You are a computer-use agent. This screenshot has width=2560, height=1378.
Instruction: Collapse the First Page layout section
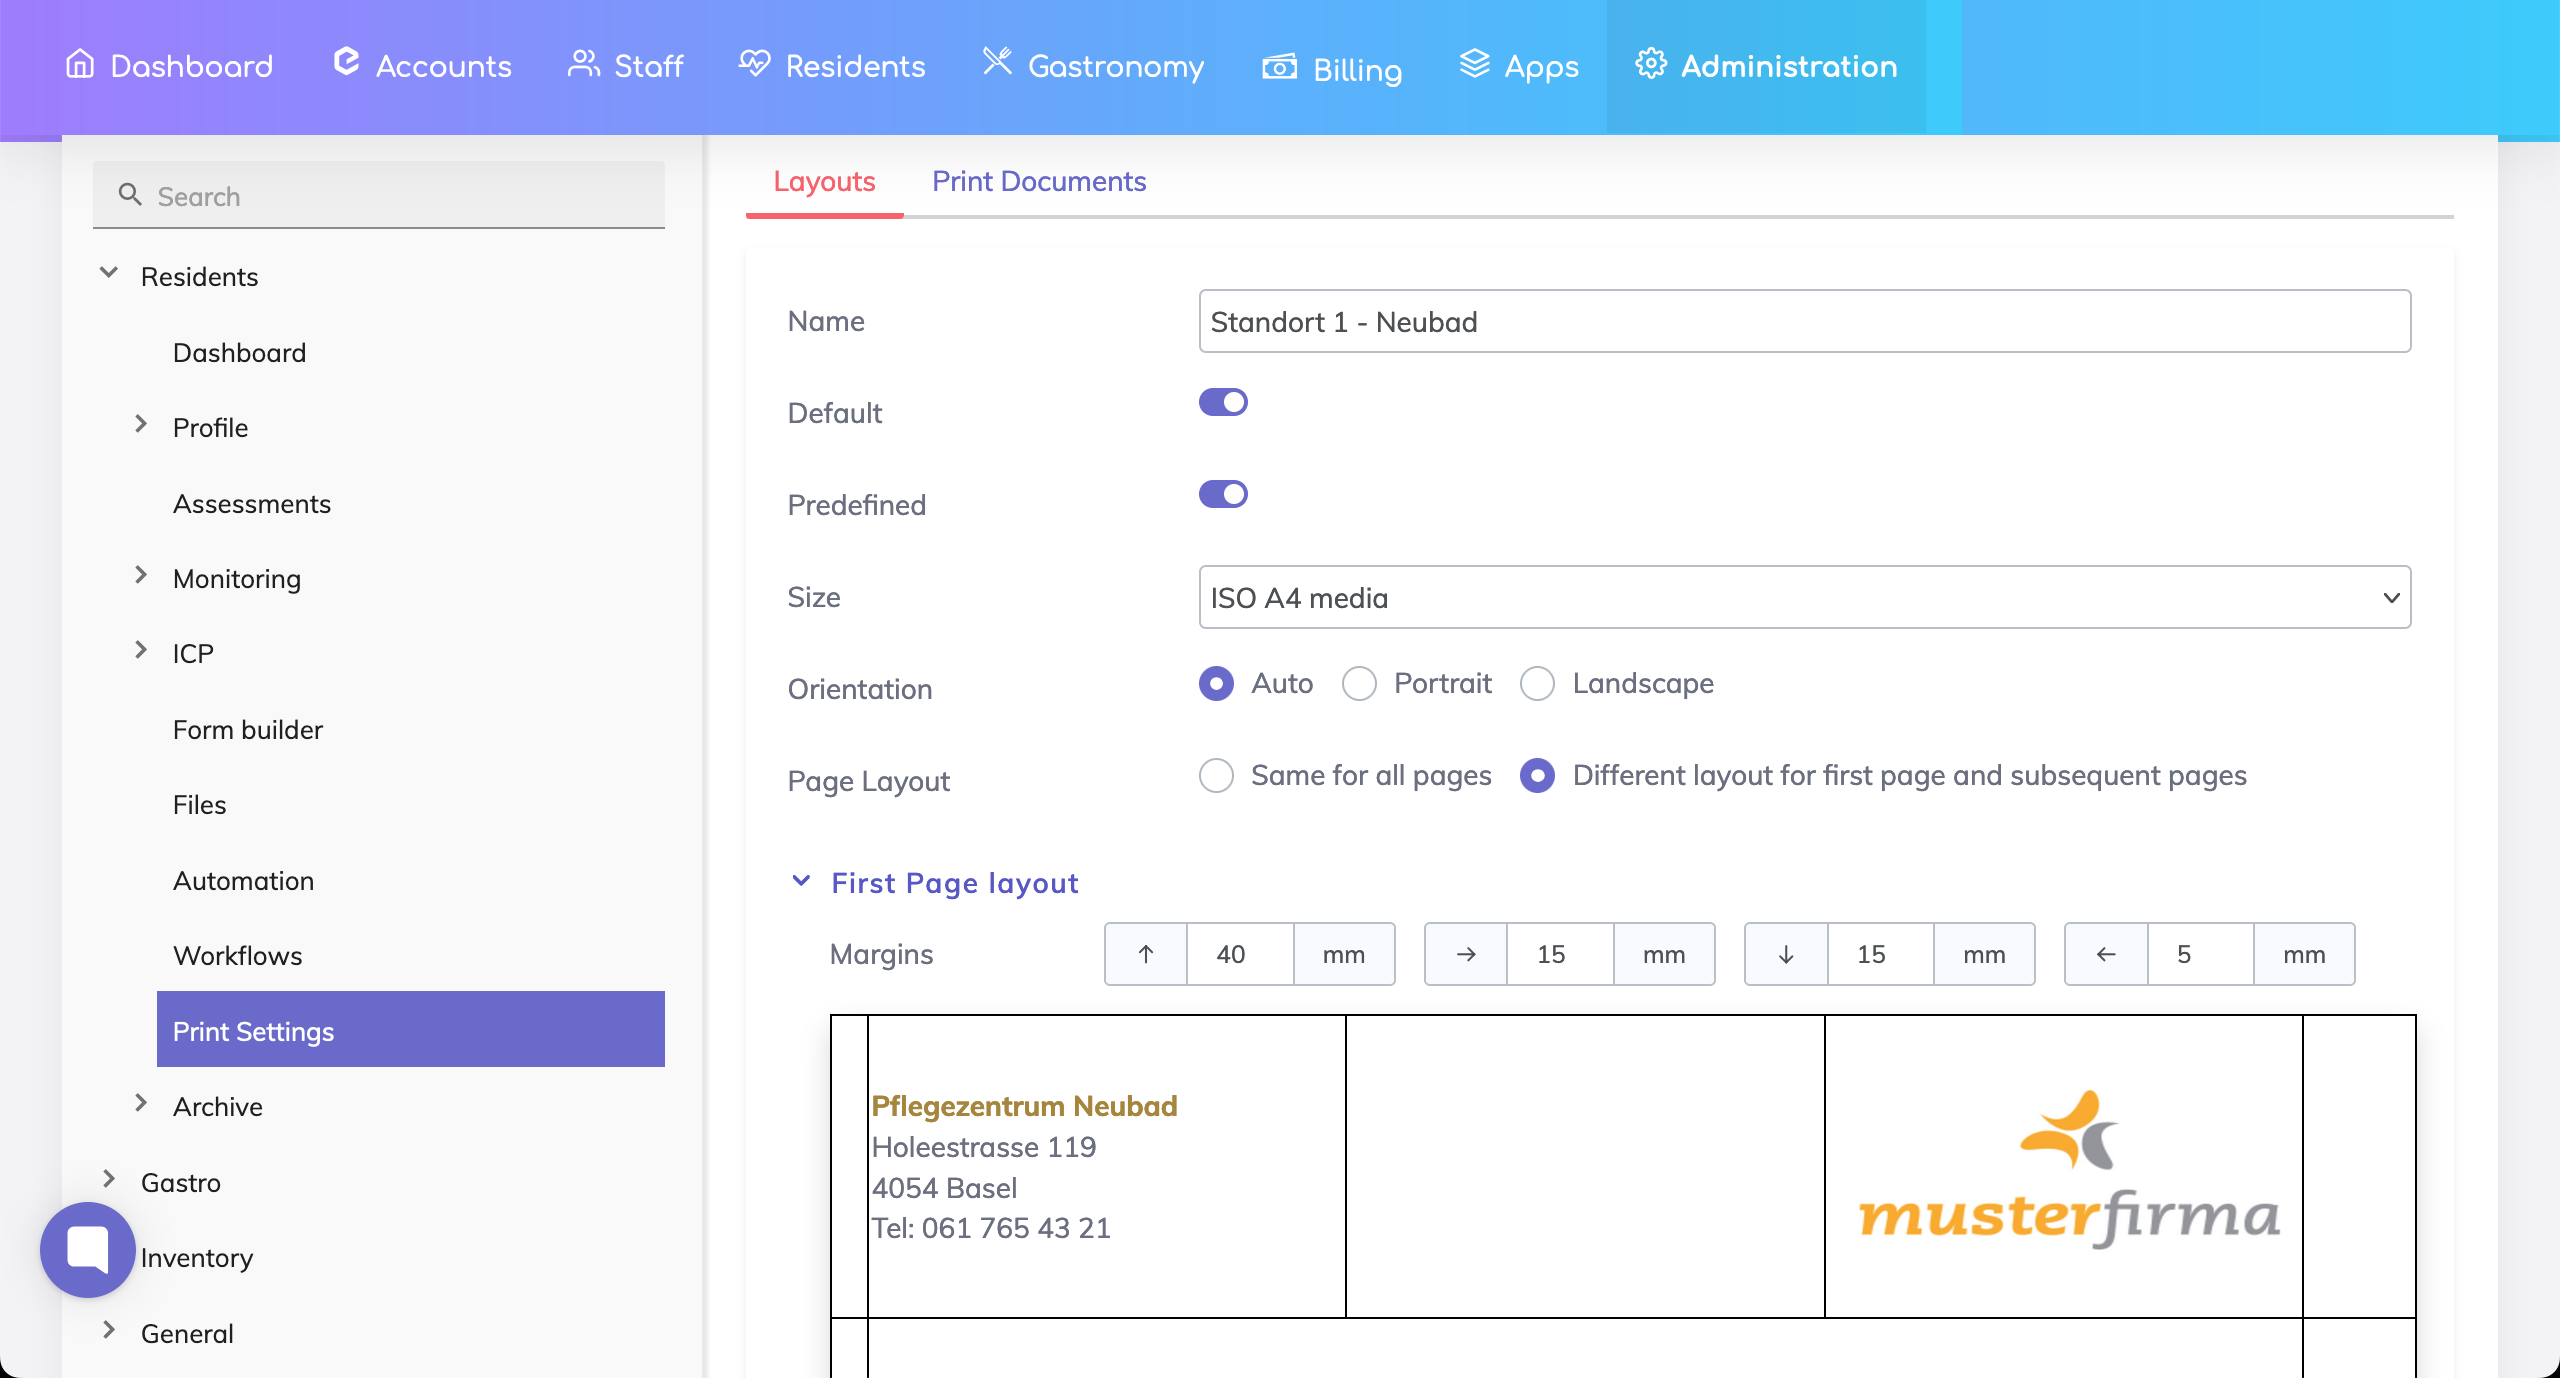[x=801, y=882]
